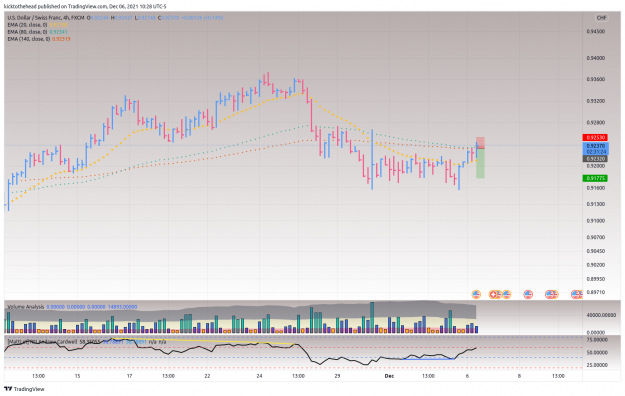
Task: Click the RSI Cardwell indicator legend
Action: coord(42,342)
